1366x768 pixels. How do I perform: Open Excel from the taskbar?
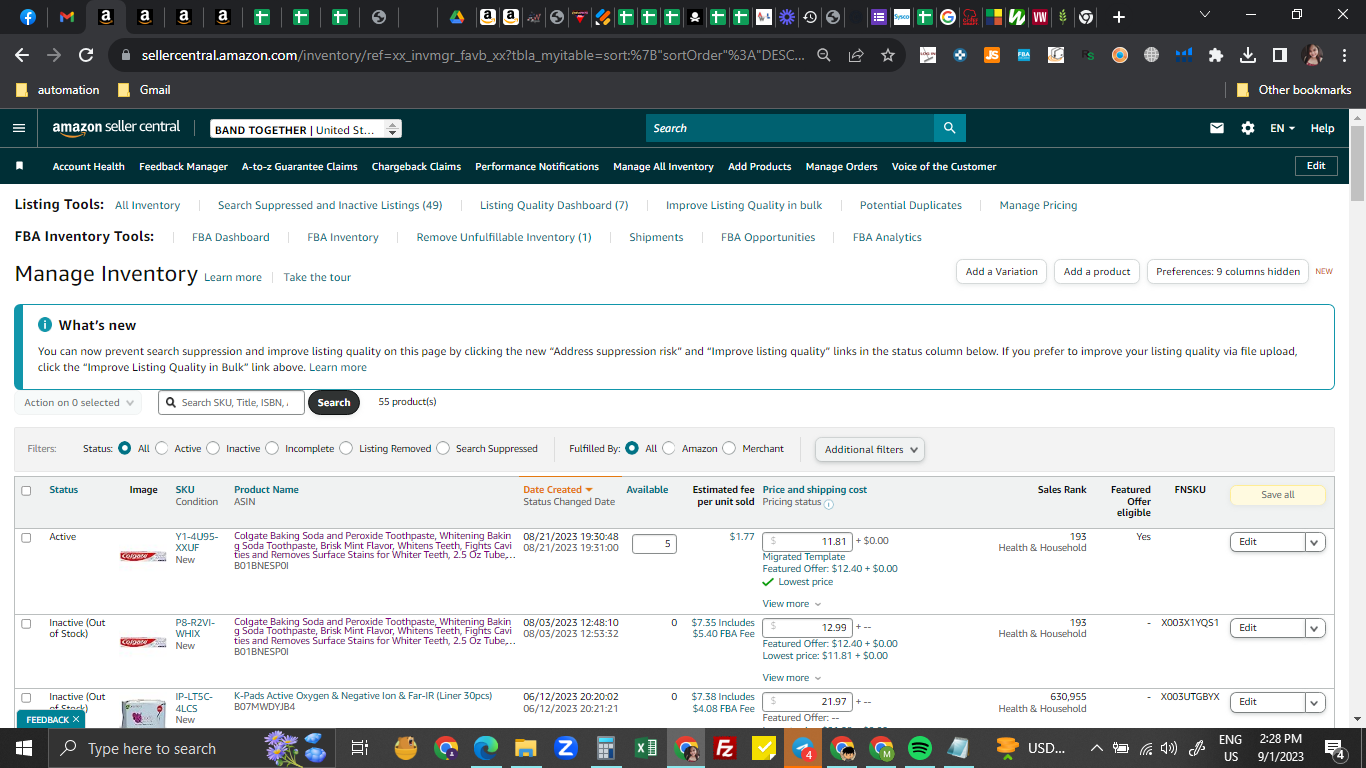click(x=646, y=748)
